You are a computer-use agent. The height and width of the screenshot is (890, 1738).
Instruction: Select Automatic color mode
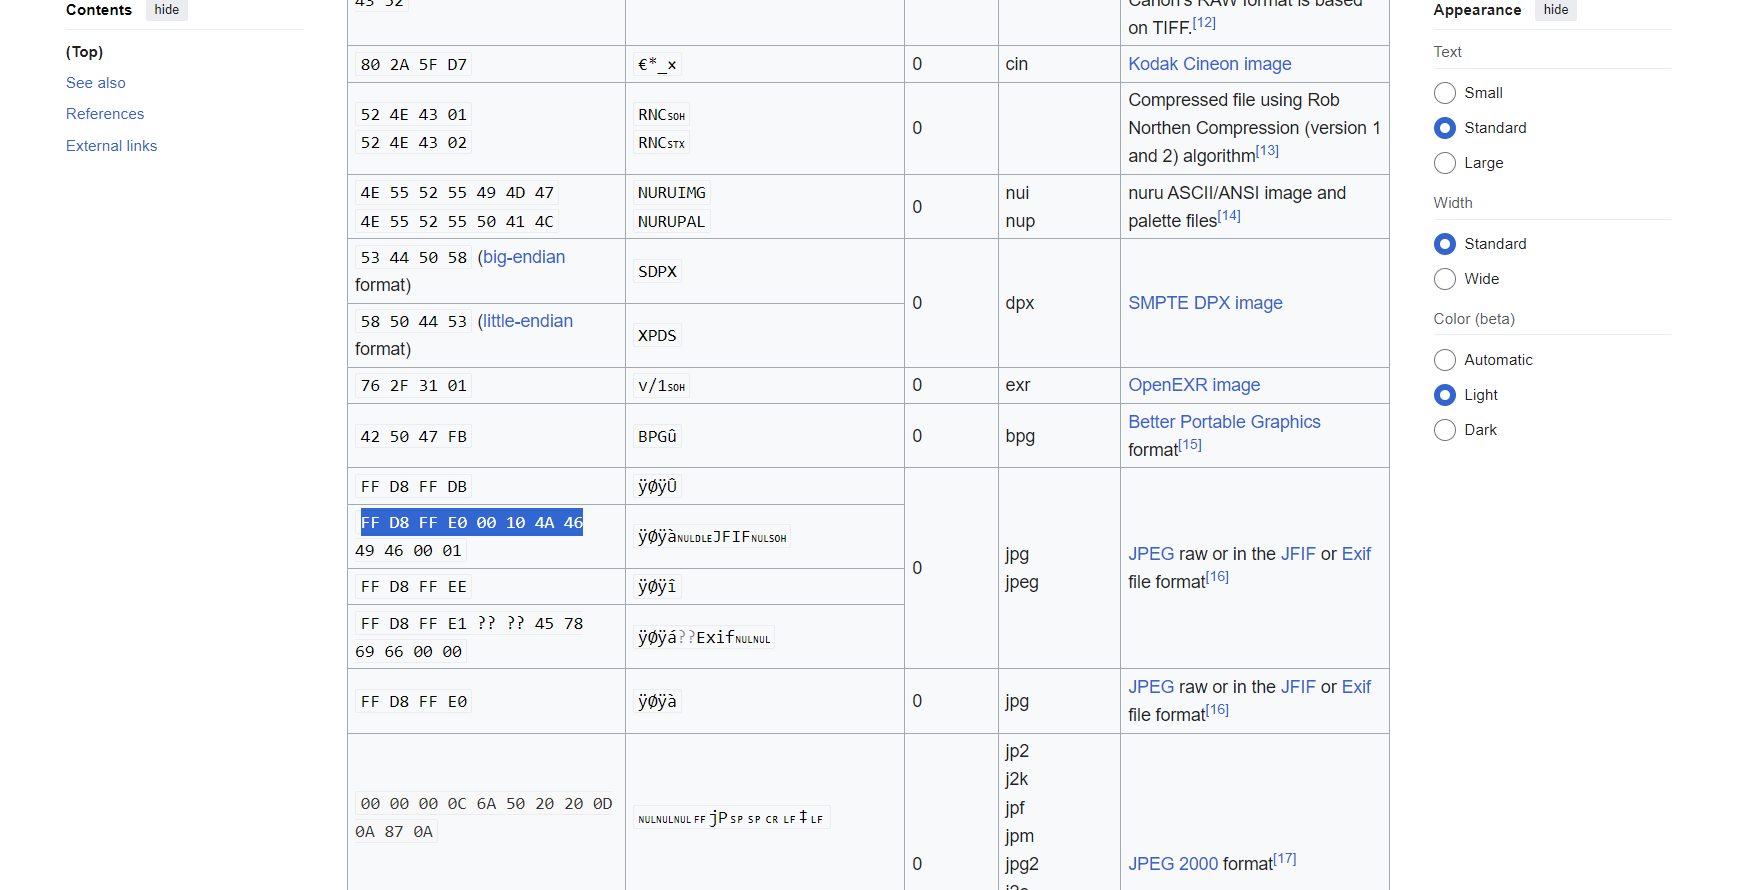[x=1445, y=360]
